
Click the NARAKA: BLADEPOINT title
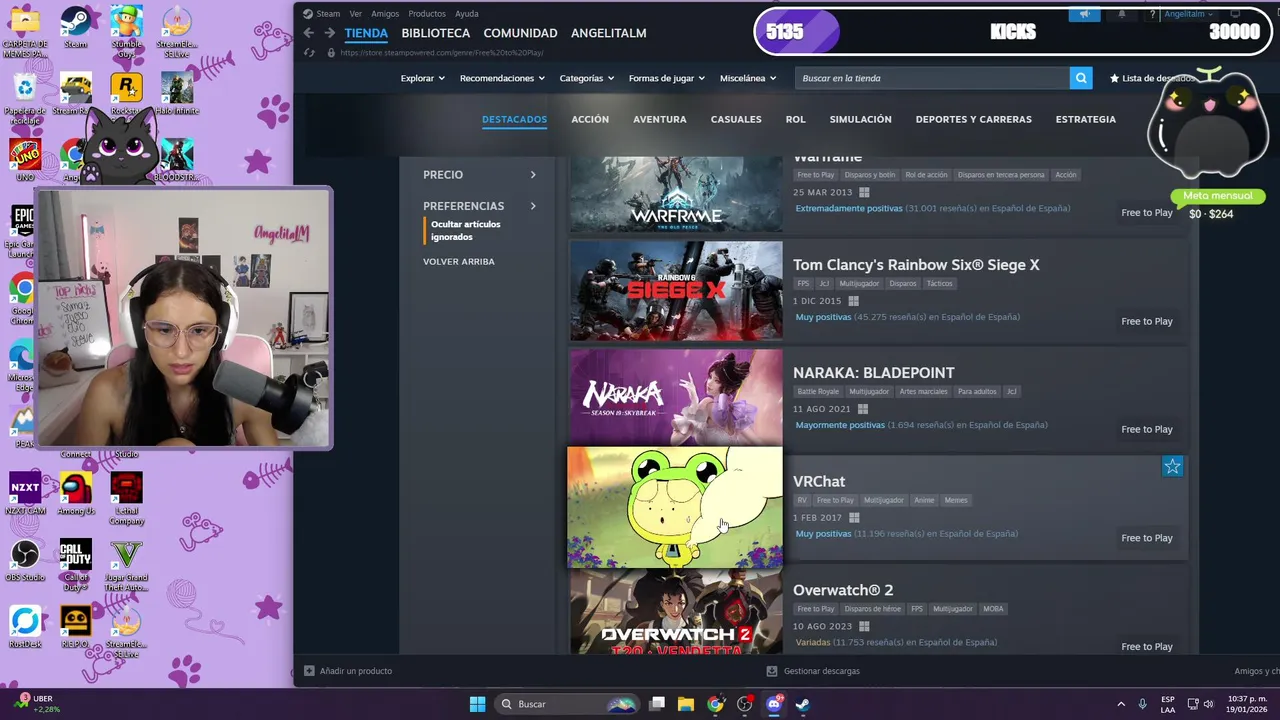click(x=873, y=373)
